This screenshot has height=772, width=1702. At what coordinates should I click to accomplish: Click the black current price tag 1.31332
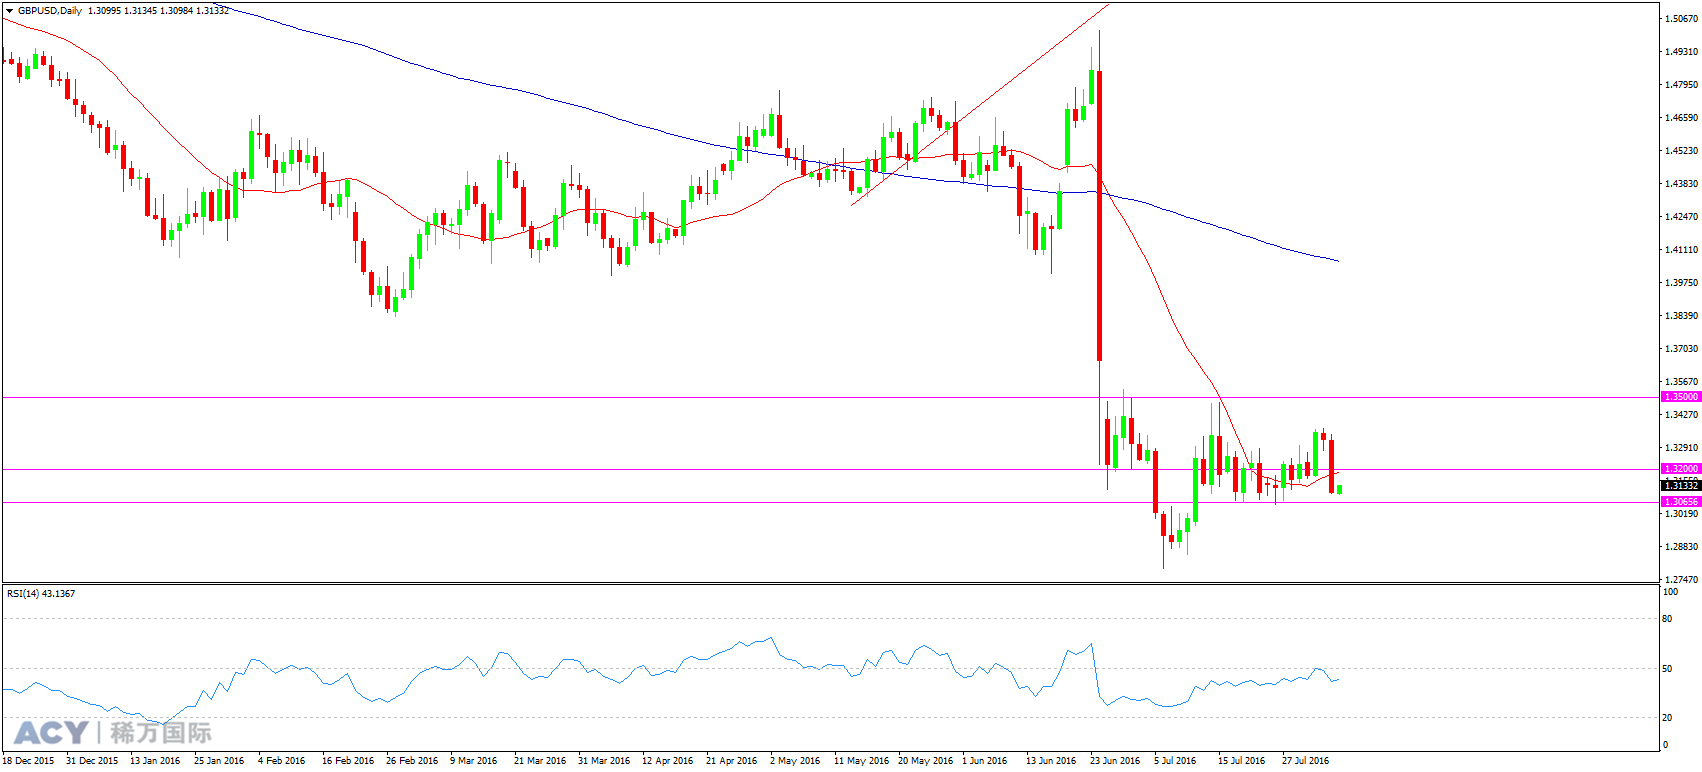click(1681, 486)
